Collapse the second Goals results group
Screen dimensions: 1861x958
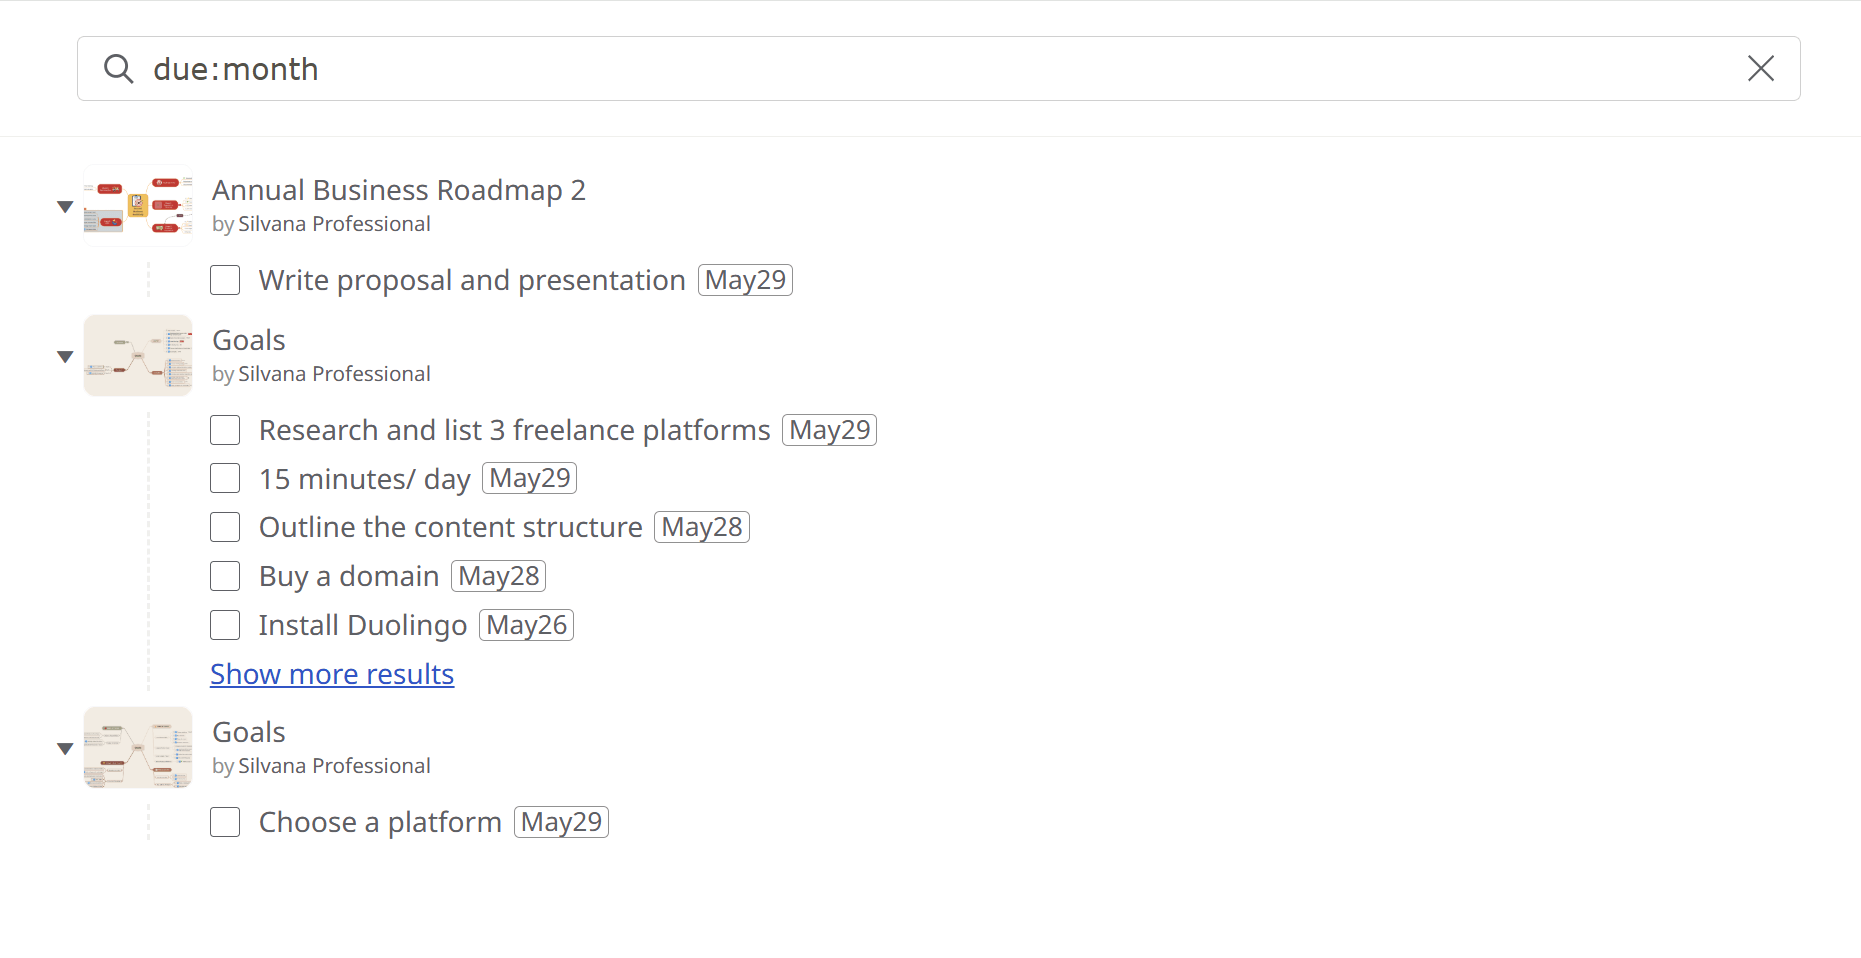65,749
